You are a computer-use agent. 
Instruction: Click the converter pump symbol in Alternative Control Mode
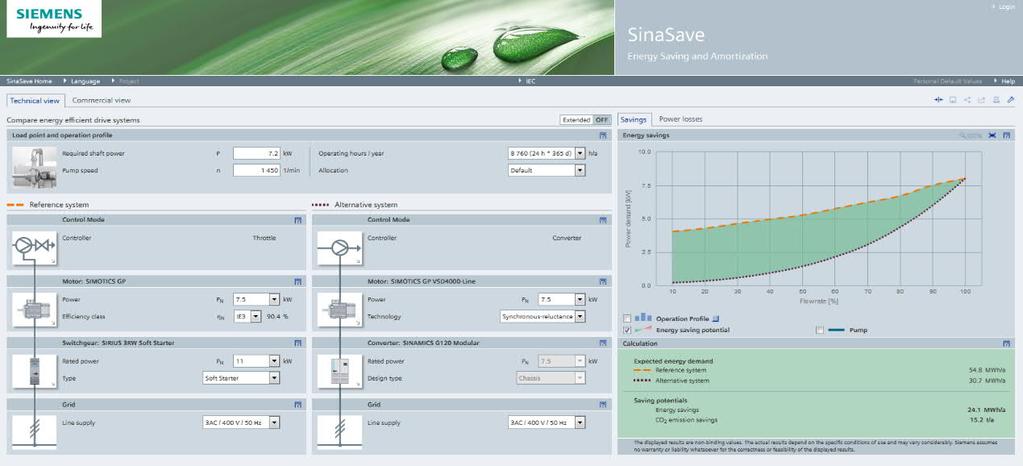point(339,248)
